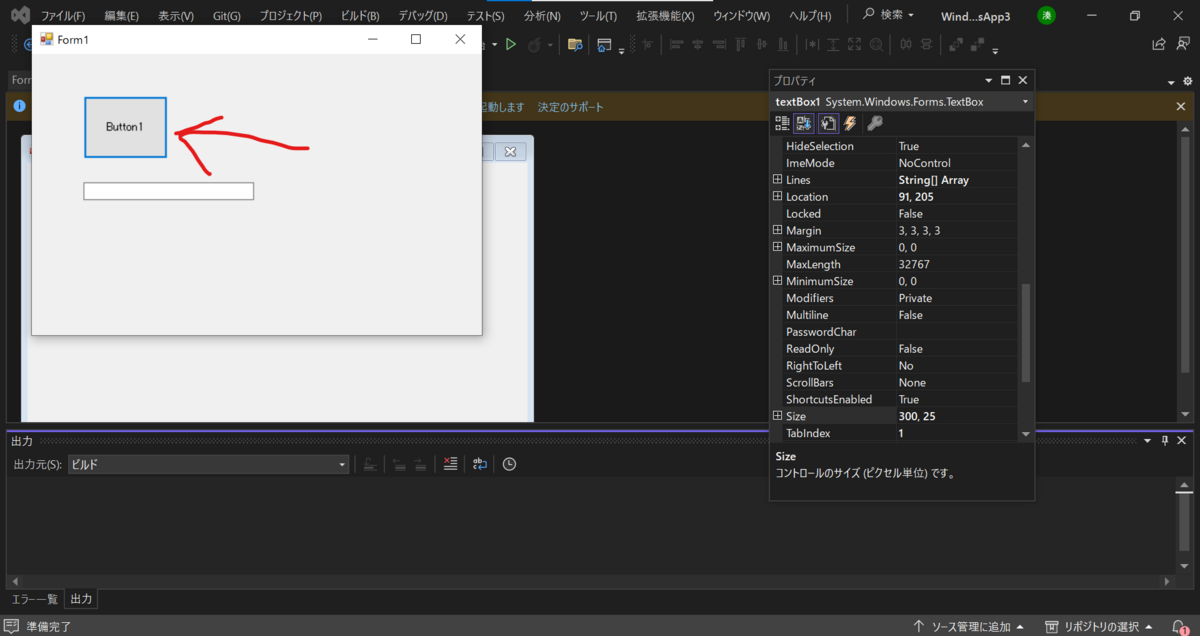The height and width of the screenshot is (636, 1200).
Task: Toggle word wrap icon in Output pane
Action: [479, 463]
